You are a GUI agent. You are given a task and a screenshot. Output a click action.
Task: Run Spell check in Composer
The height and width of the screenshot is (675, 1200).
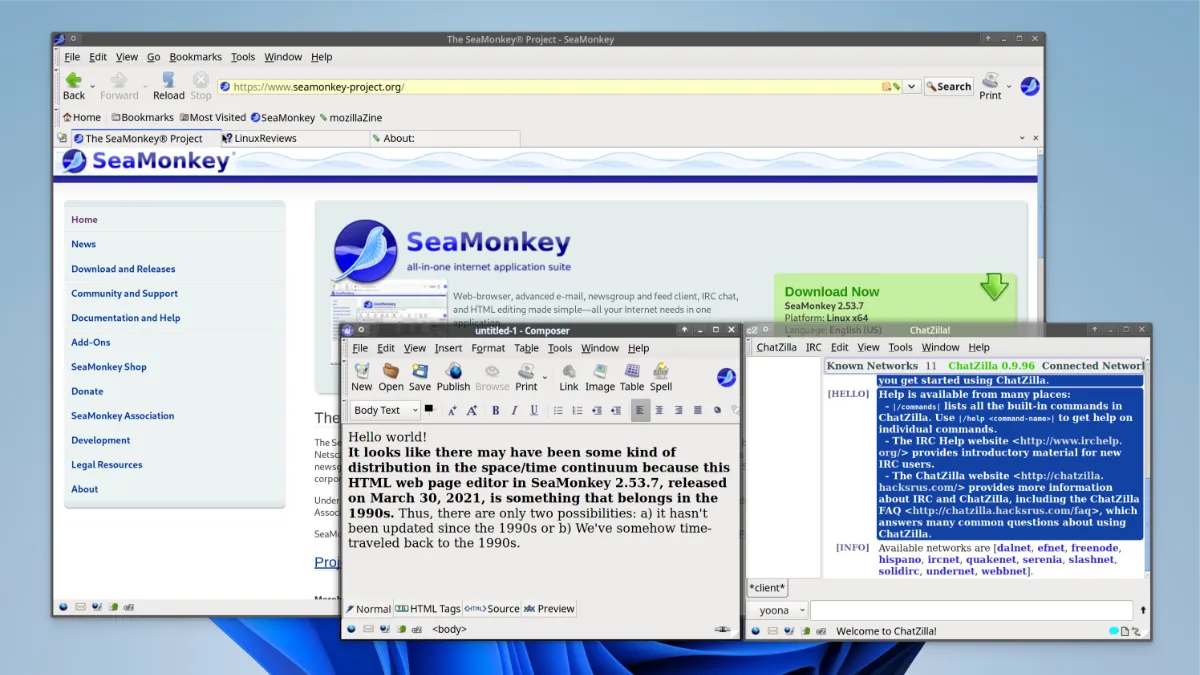coord(661,376)
